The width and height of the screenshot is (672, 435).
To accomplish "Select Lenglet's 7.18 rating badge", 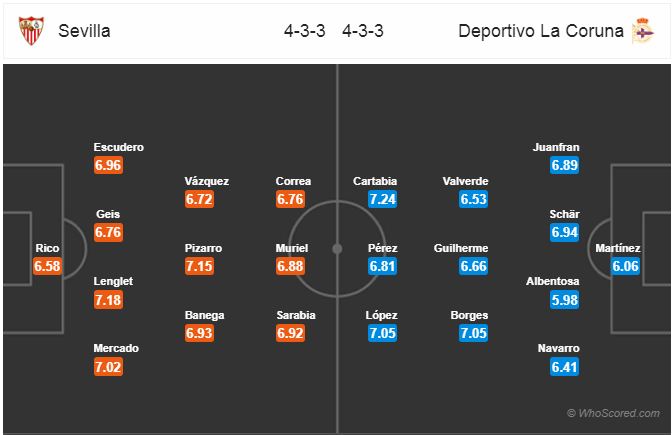I will 108,300.
